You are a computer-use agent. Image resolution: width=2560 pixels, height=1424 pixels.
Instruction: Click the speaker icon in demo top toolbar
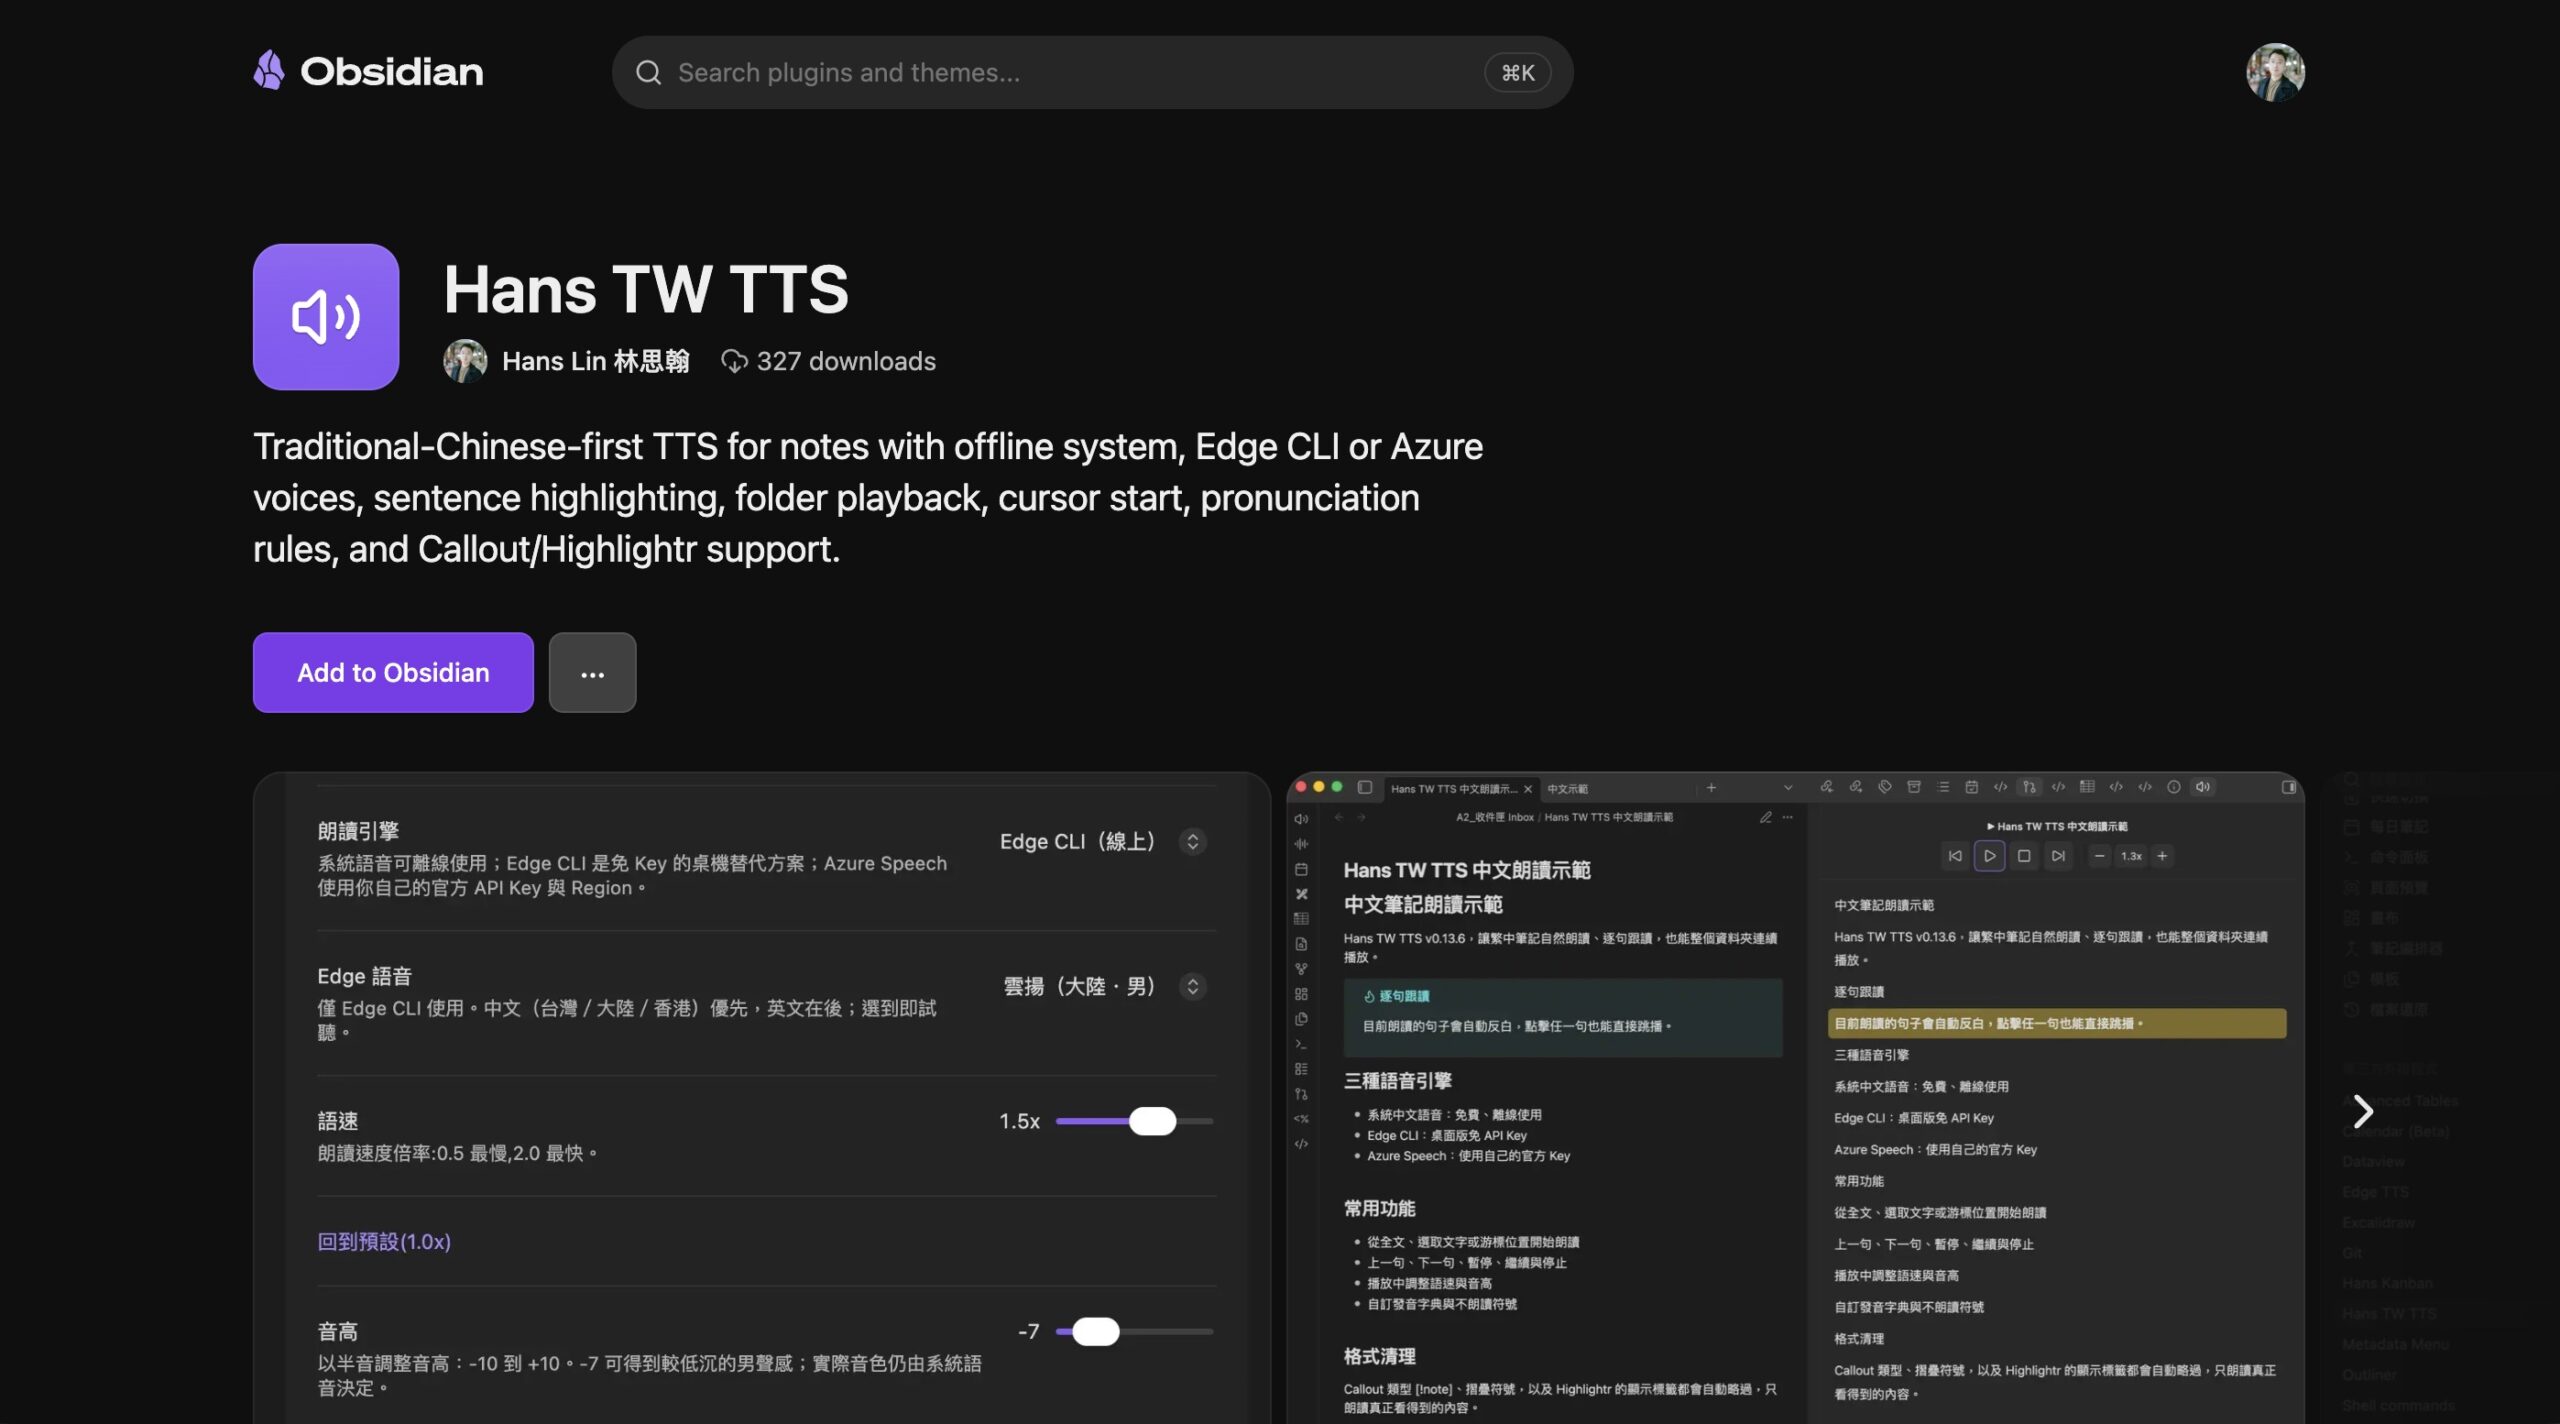(2203, 787)
